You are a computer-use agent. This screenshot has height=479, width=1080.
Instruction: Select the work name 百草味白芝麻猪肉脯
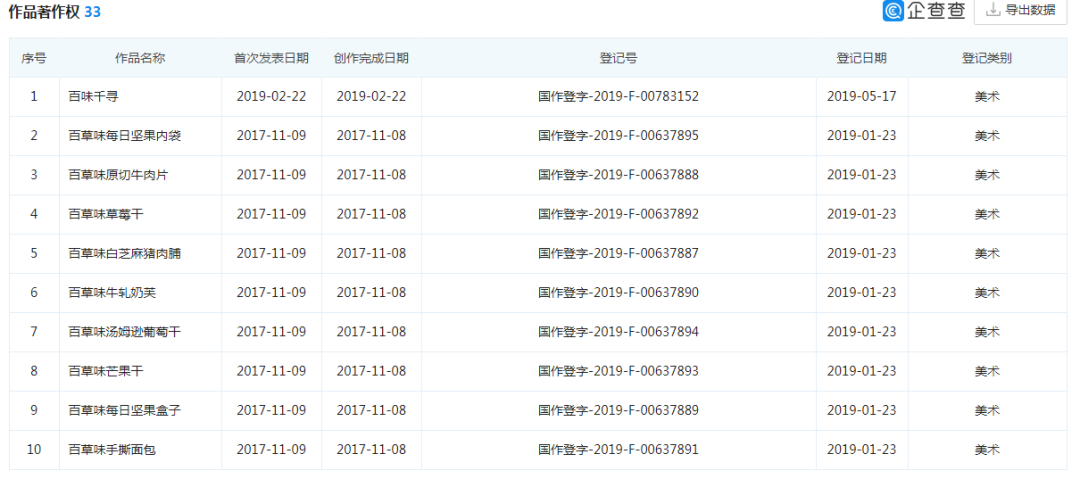(x=125, y=254)
